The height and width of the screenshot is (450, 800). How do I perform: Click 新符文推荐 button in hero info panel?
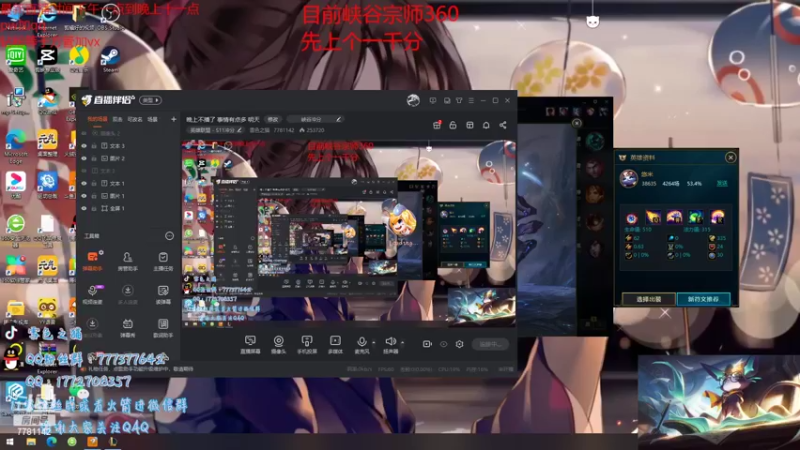coord(704,299)
